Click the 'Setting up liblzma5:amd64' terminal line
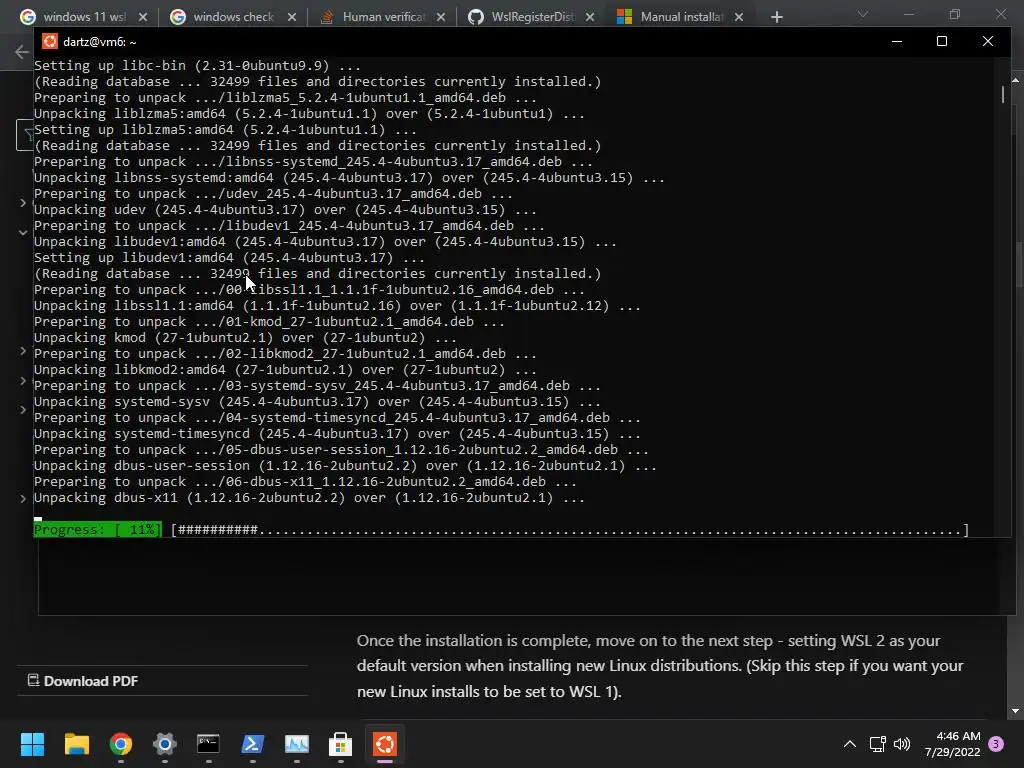 [225, 129]
